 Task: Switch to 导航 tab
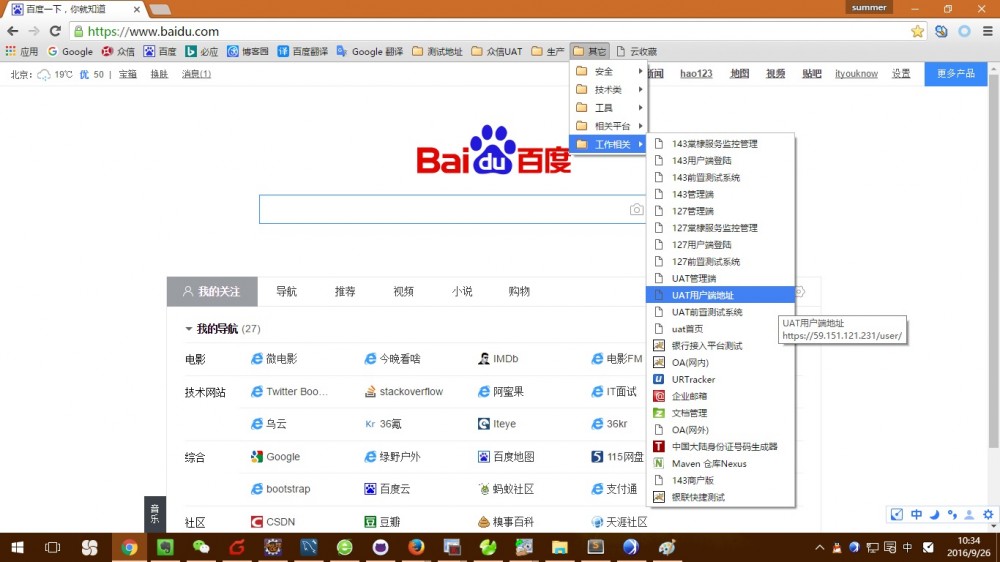point(286,292)
